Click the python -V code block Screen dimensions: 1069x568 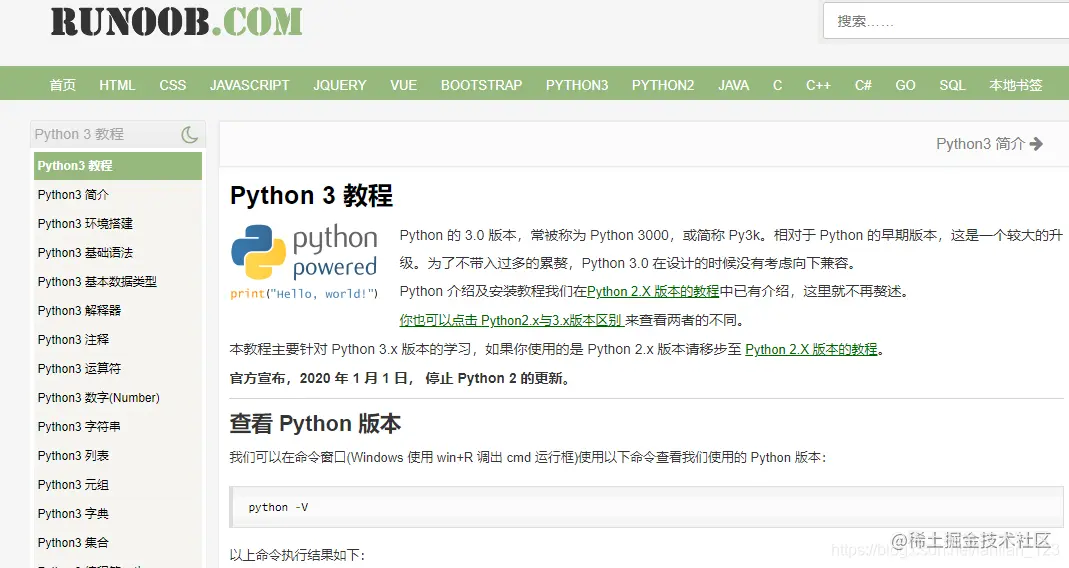[646, 507]
